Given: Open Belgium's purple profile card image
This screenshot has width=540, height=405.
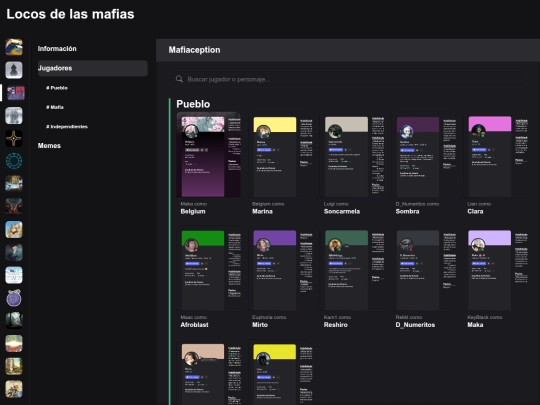Looking at the screenshot, I should click(209, 155).
